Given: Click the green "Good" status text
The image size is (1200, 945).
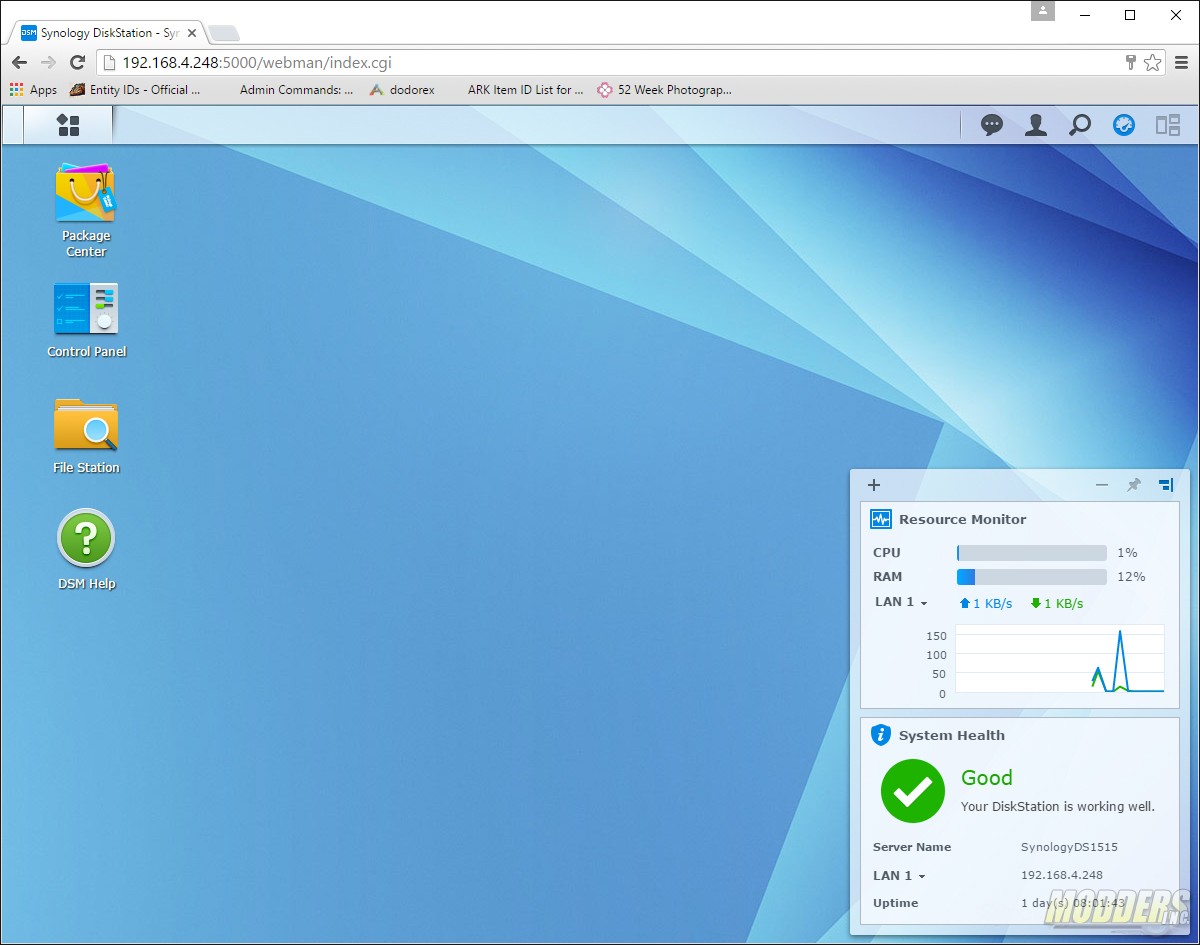Looking at the screenshot, I should point(987,777).
